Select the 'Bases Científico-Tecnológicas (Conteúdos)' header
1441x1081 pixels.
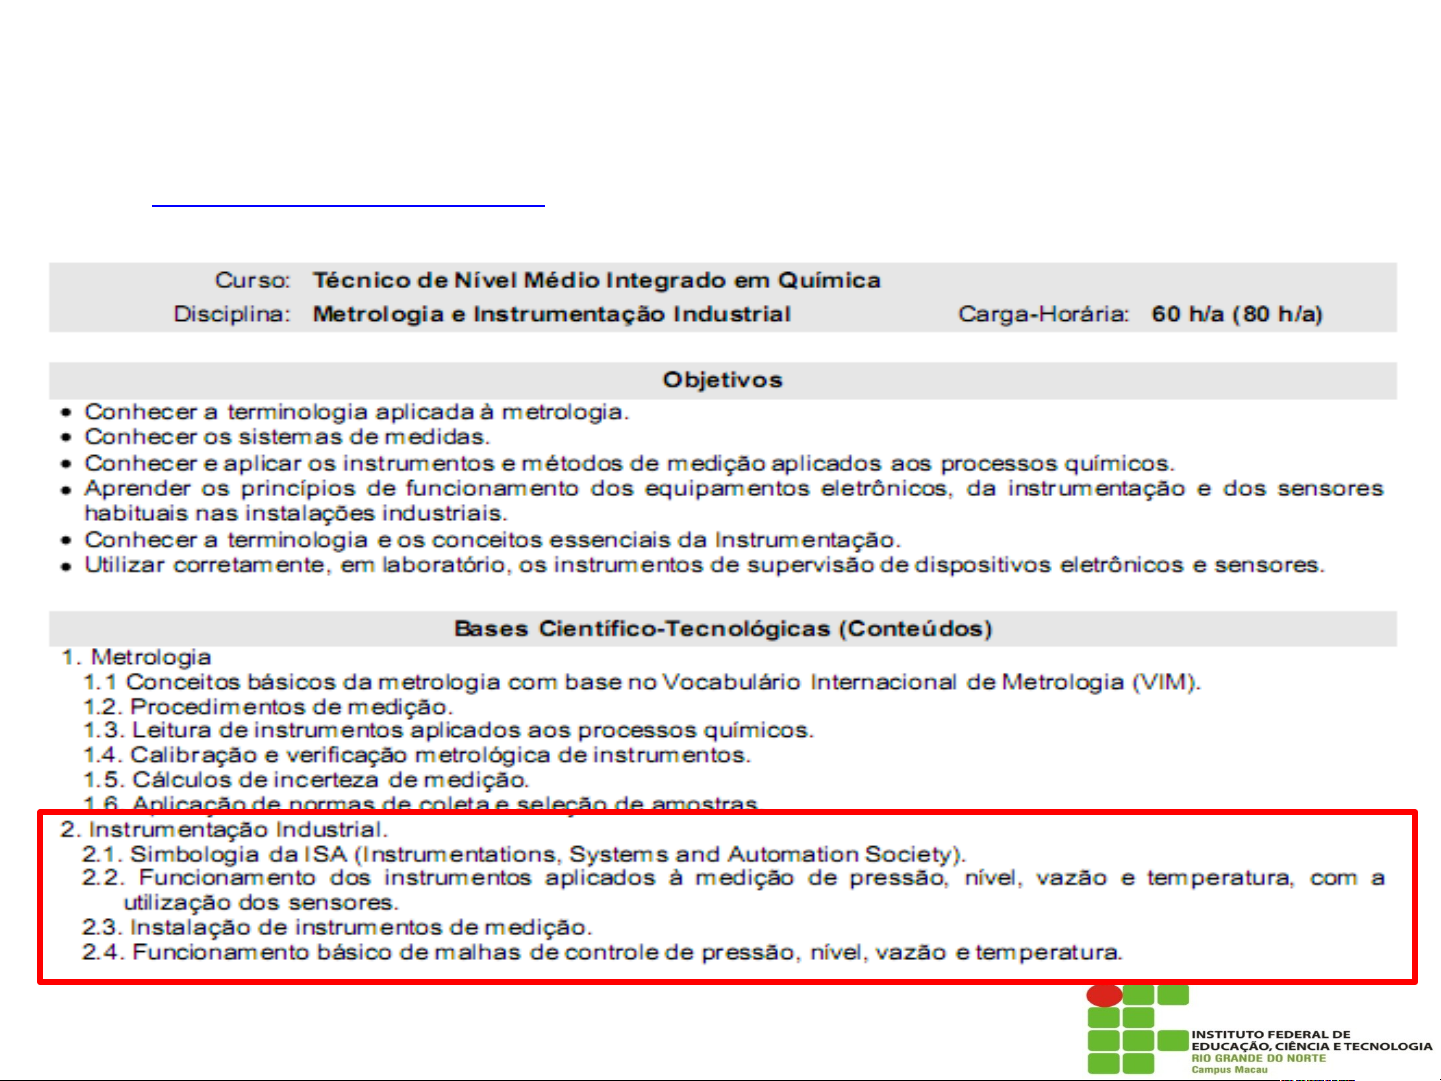[x=722, y=629]
